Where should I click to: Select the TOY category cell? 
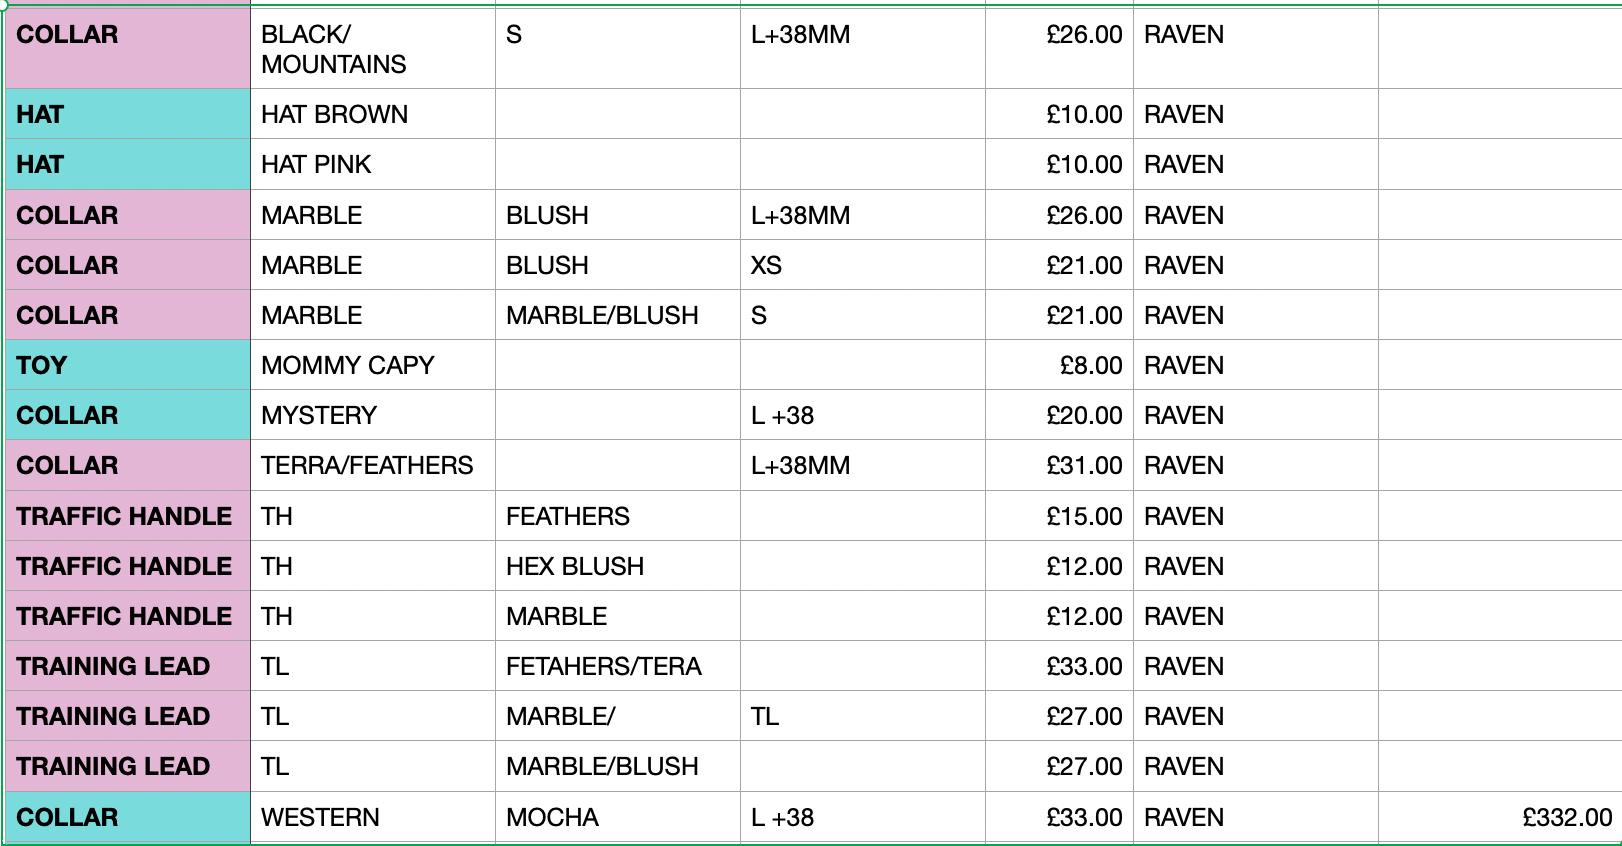[128, 365]
